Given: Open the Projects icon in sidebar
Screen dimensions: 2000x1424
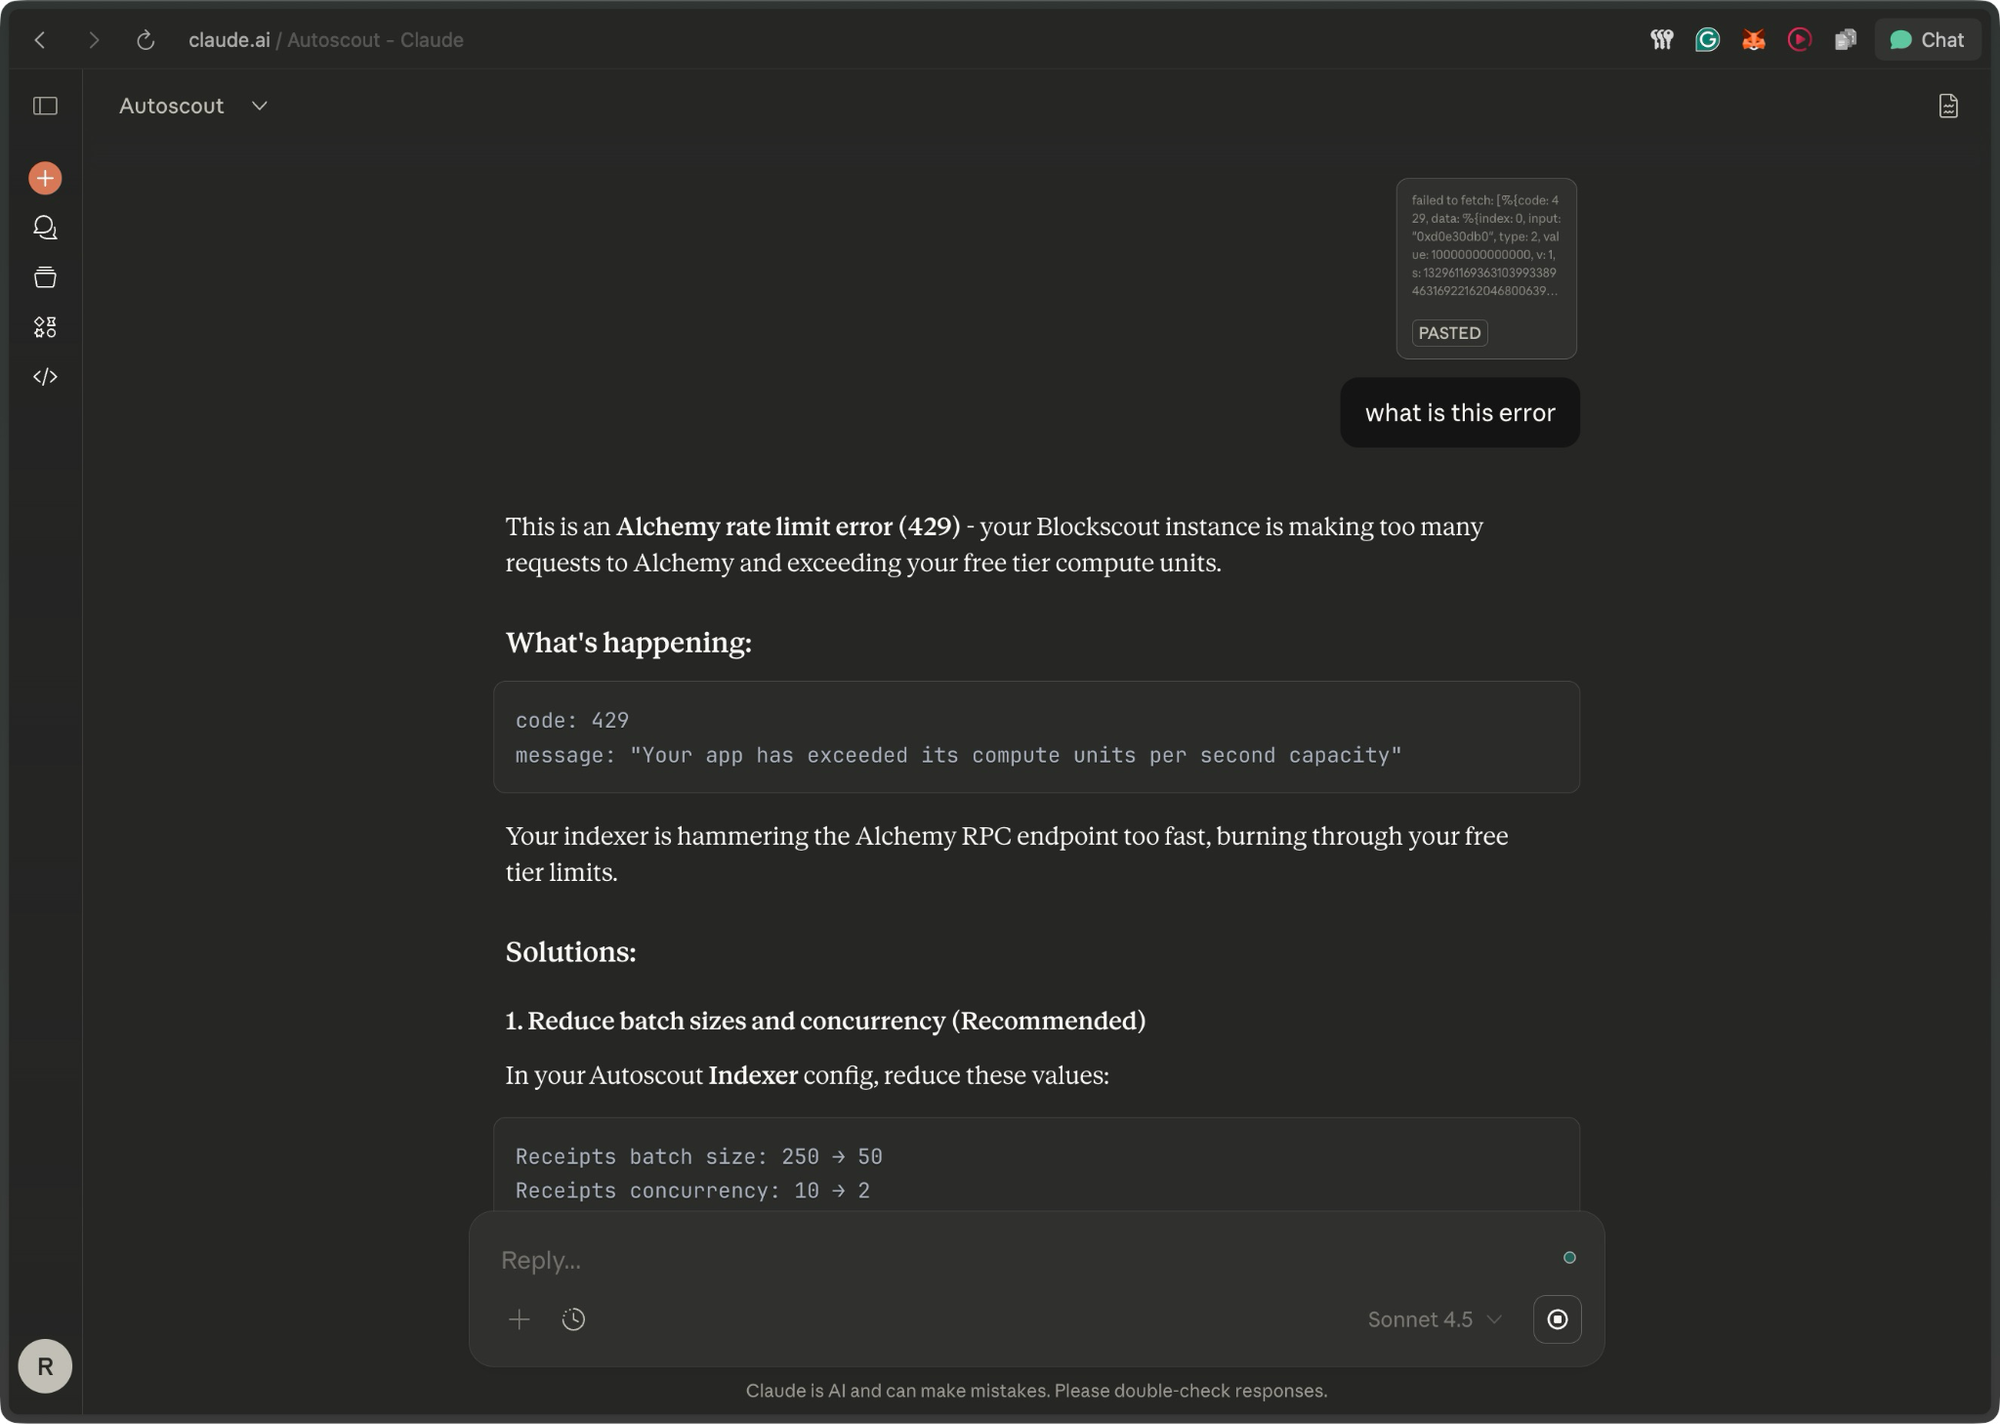Looking at the screenshot, I should click(x=45, y=277).
